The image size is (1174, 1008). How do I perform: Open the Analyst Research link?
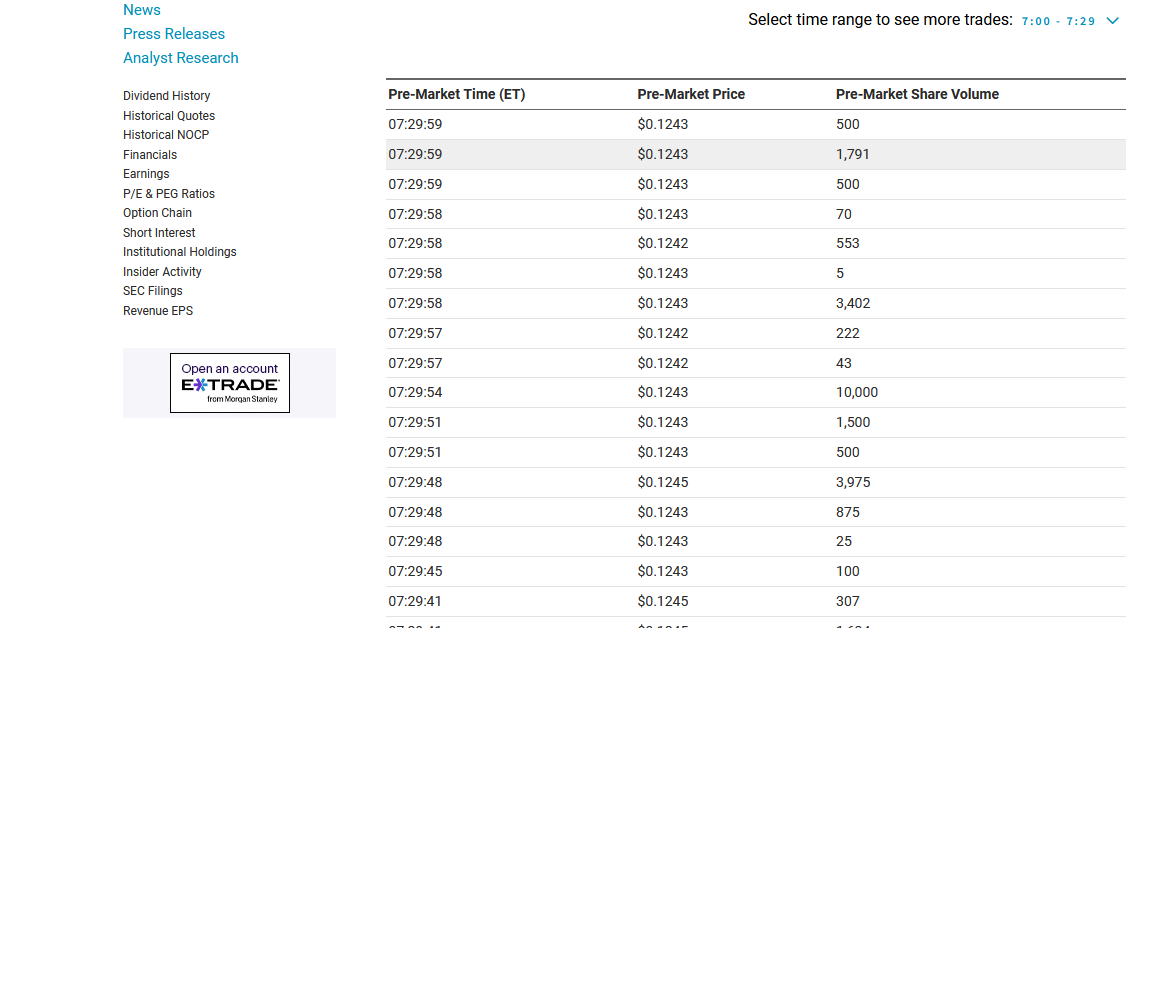tap(180, 58)
